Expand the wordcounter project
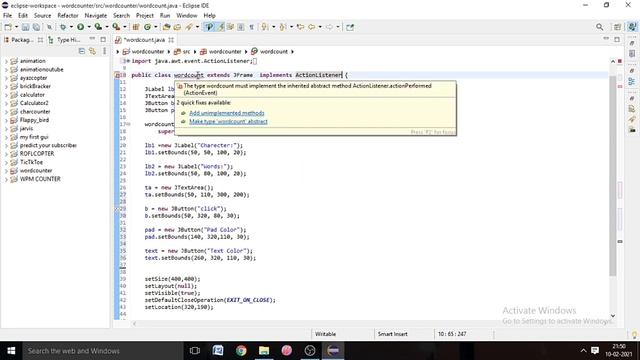The width and height of the screenshot is (640, 360). point(6,171)
